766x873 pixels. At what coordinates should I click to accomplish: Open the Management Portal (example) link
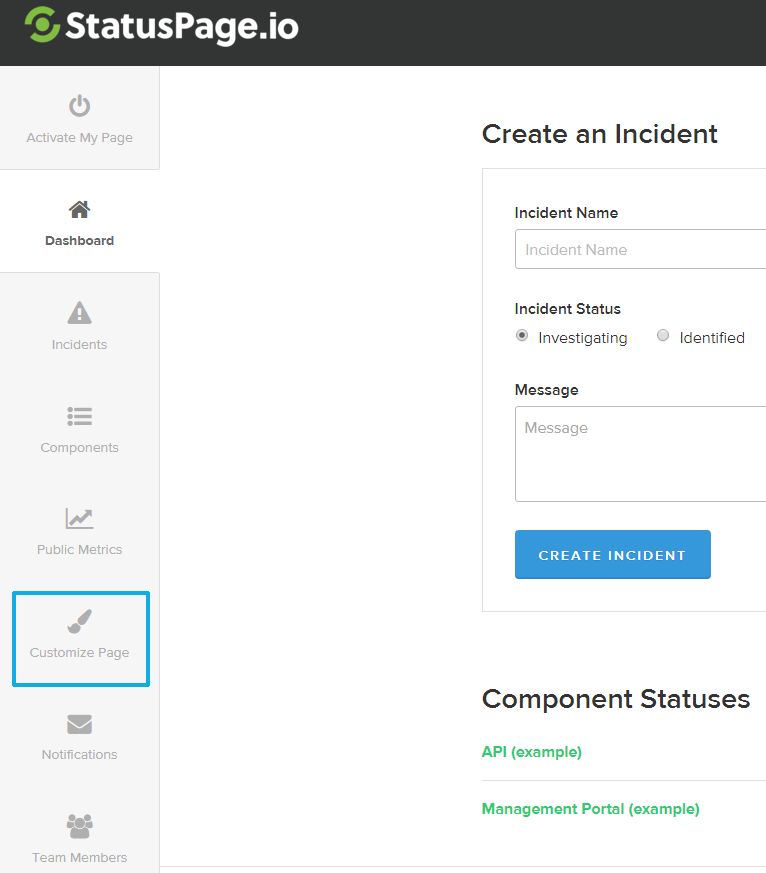[590, 809]
